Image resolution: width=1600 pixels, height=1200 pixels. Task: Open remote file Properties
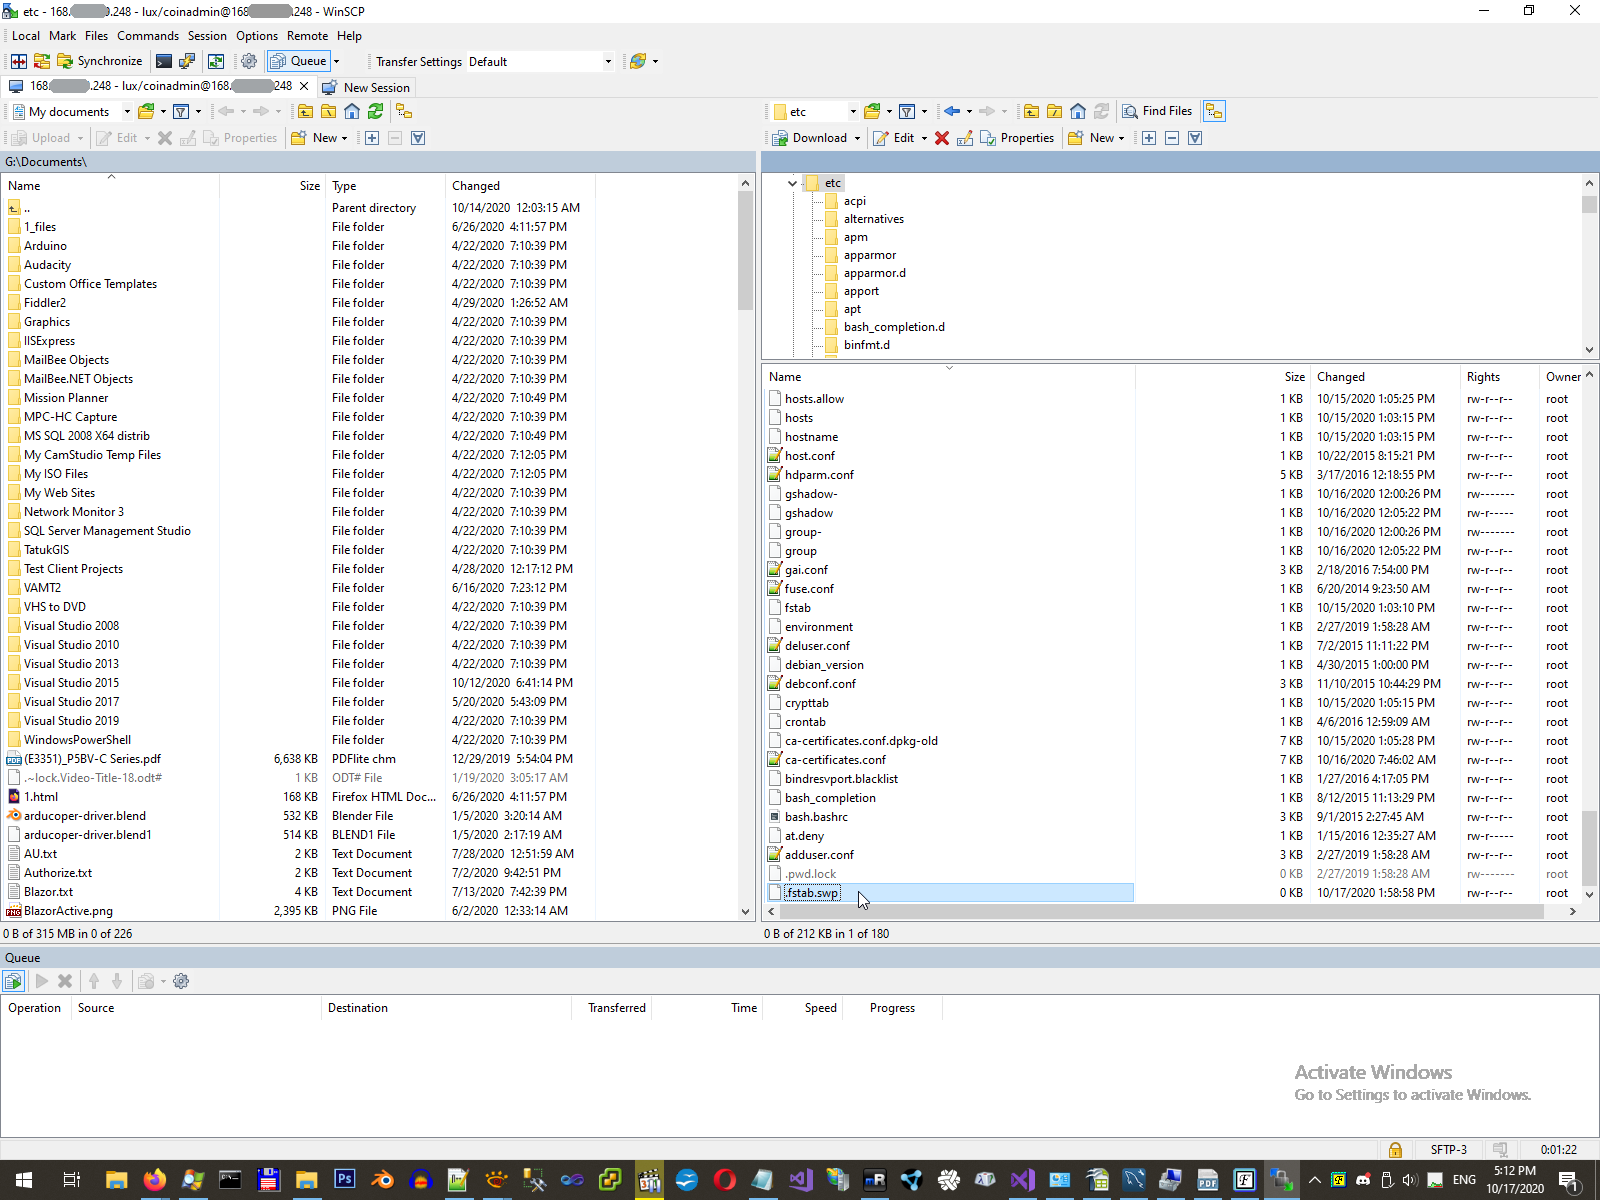point(1017,138)
